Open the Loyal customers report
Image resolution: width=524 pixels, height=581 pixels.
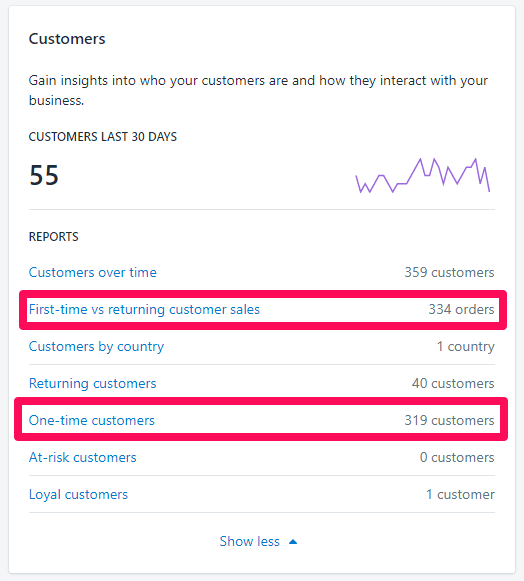(78, 495)
